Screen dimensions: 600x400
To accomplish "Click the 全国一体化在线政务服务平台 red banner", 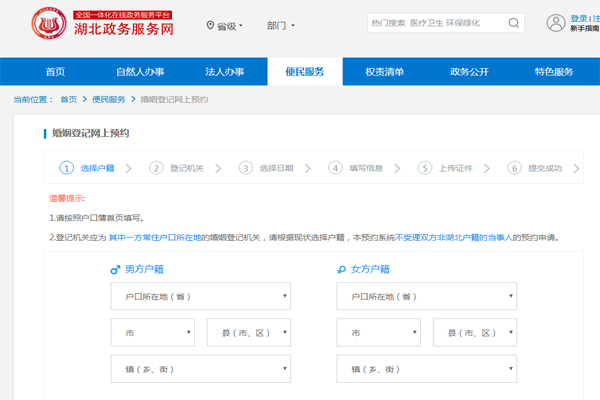I will [x=122, y=15].
